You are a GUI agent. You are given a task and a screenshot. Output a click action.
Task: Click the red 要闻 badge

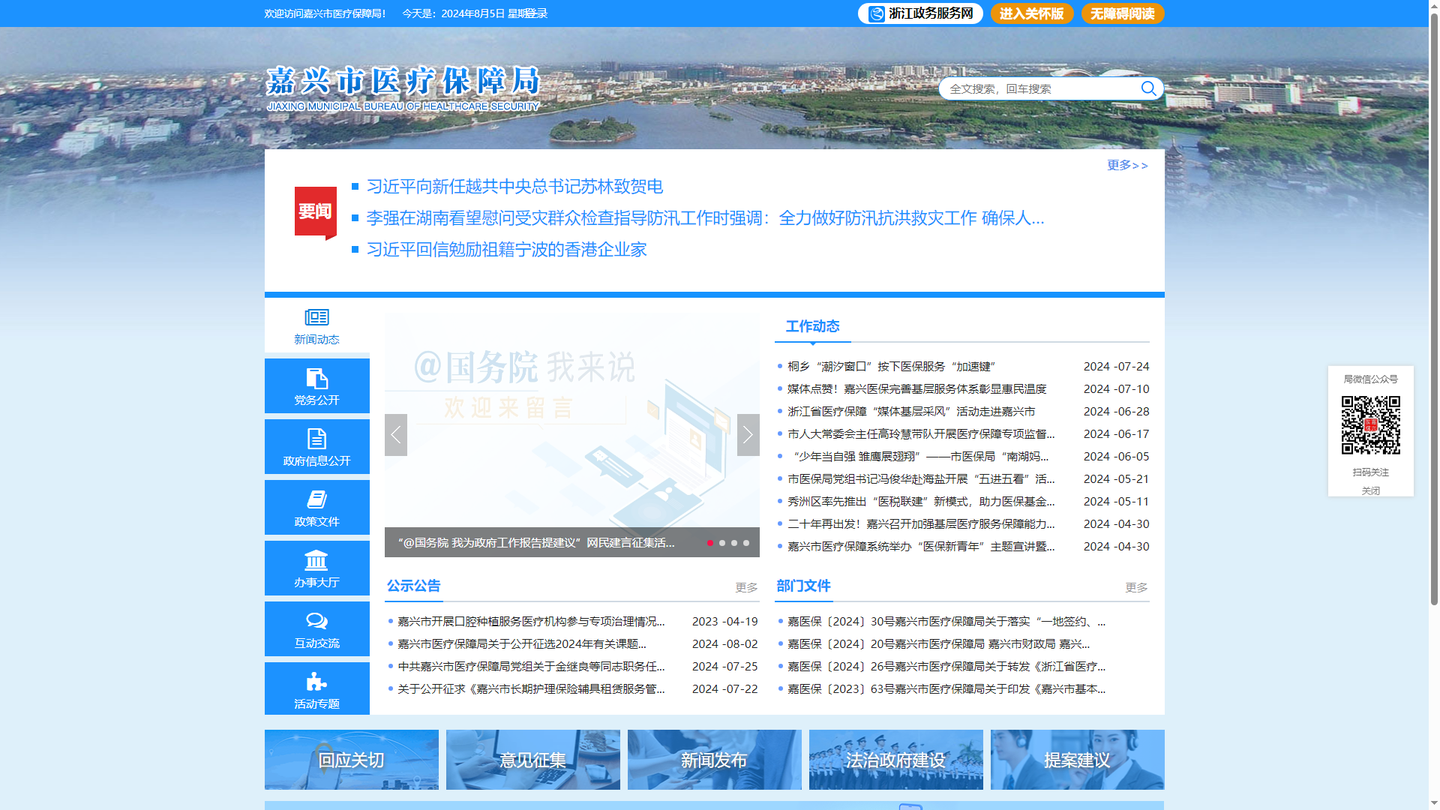point(315,212)
